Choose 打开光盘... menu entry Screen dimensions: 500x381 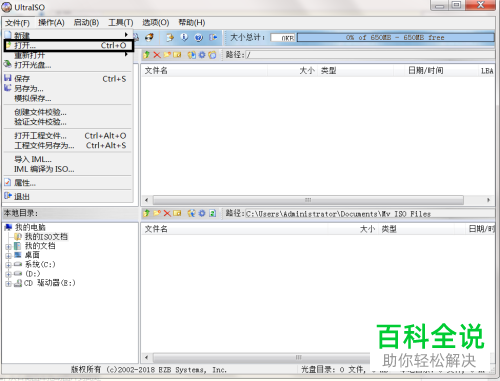click(x=68, y=65)
